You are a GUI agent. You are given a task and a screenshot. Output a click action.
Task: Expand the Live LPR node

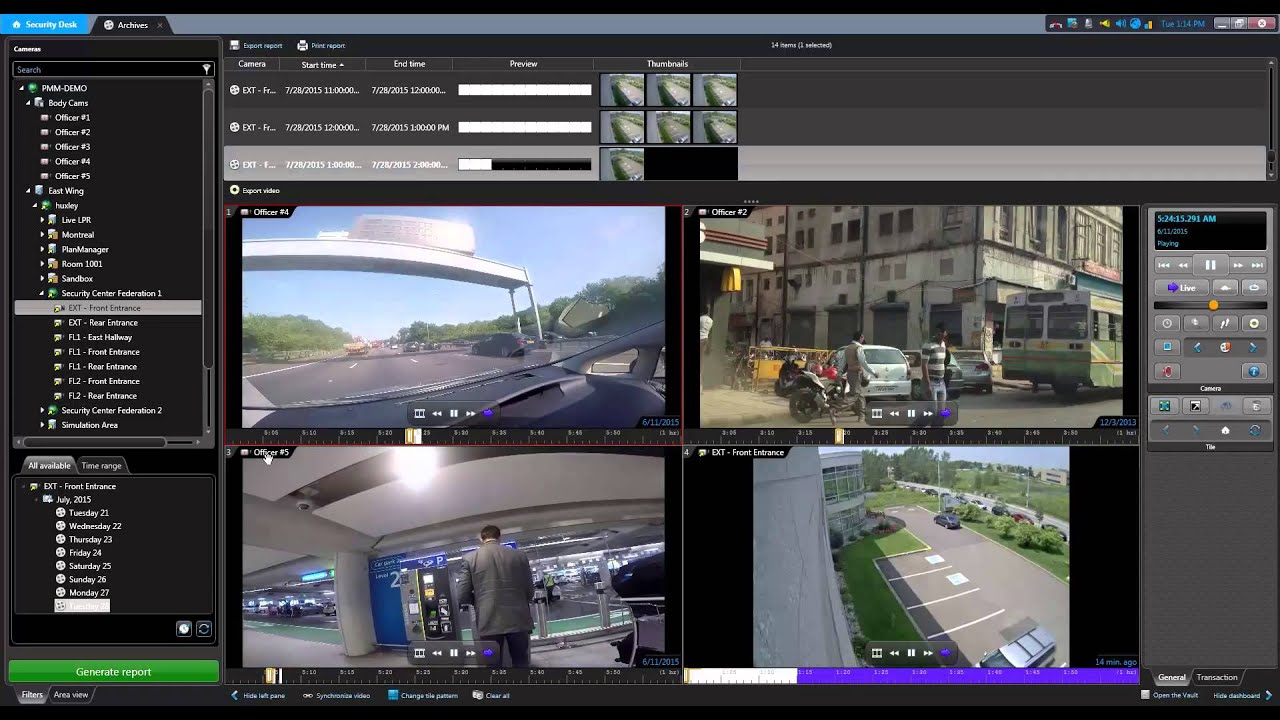pos(42,220)
